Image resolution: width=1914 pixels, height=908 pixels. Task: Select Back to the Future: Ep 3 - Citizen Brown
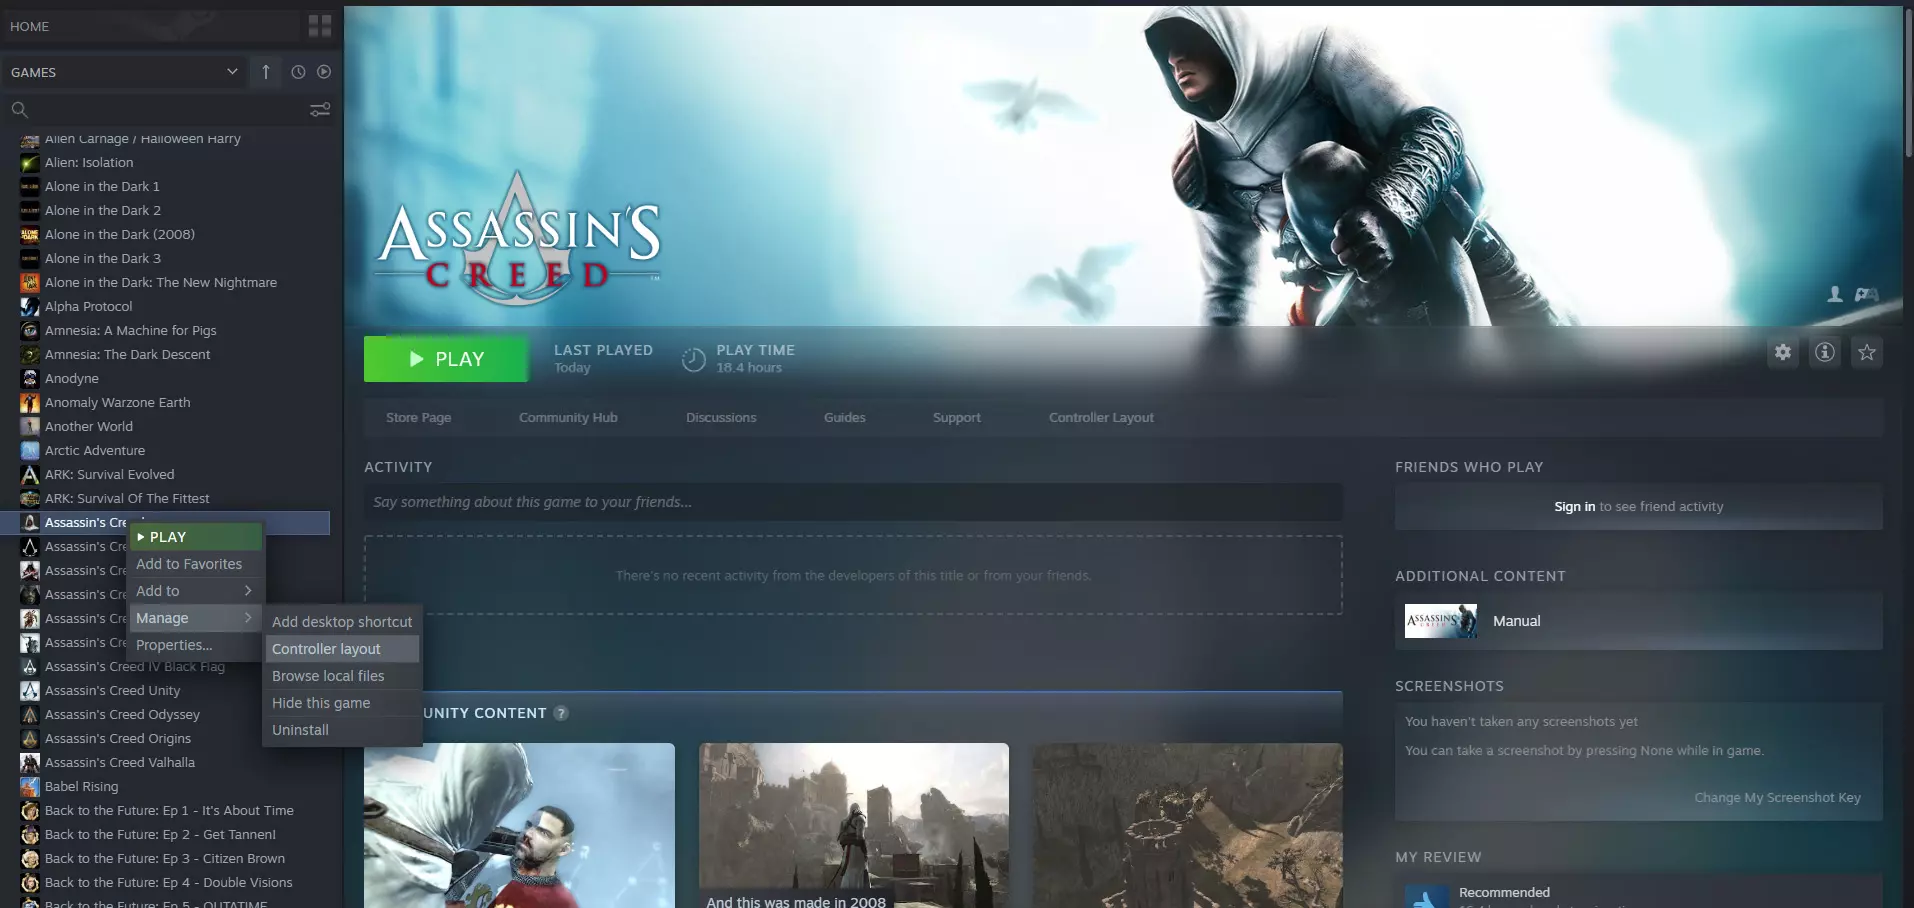coord(165,859)
